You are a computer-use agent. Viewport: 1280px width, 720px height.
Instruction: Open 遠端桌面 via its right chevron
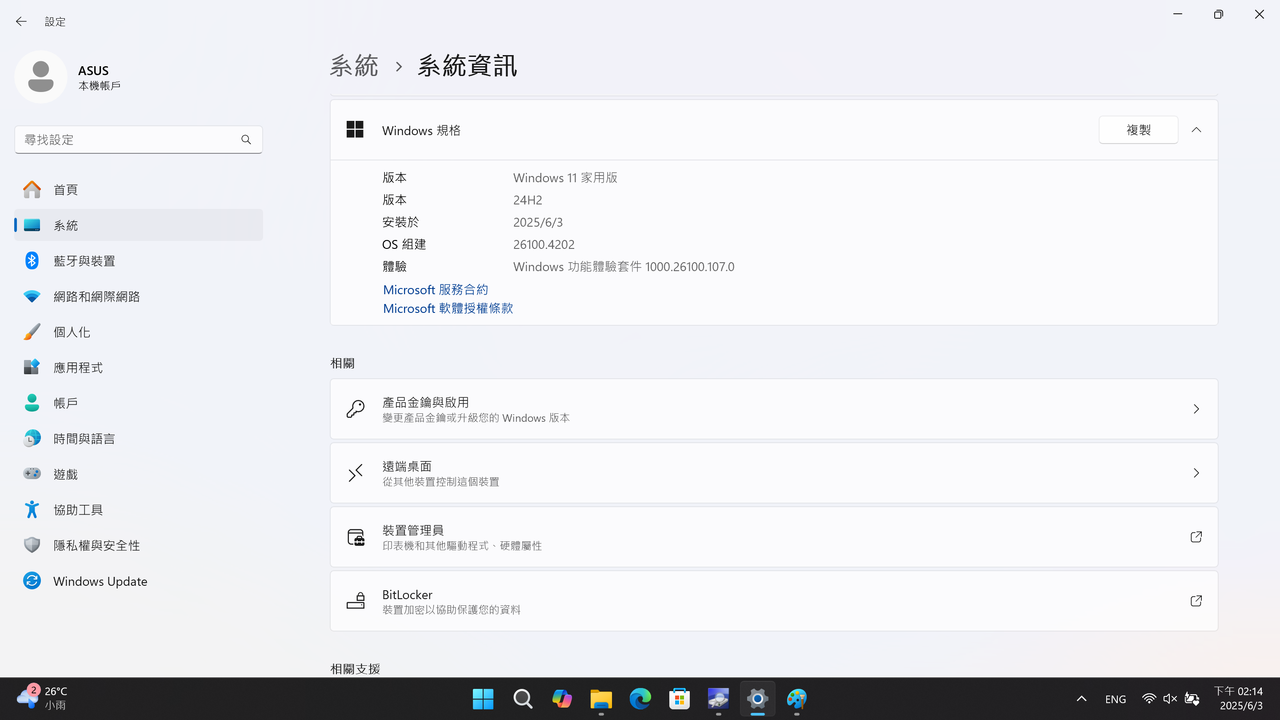pos(1196,473)
